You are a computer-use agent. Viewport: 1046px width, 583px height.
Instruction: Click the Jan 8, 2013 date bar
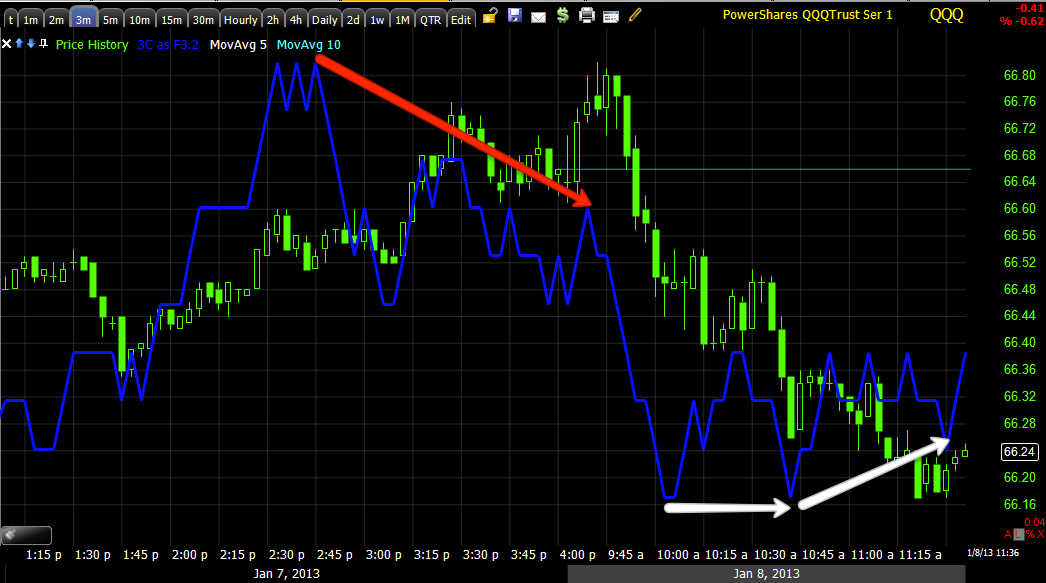tap(766, 574)
